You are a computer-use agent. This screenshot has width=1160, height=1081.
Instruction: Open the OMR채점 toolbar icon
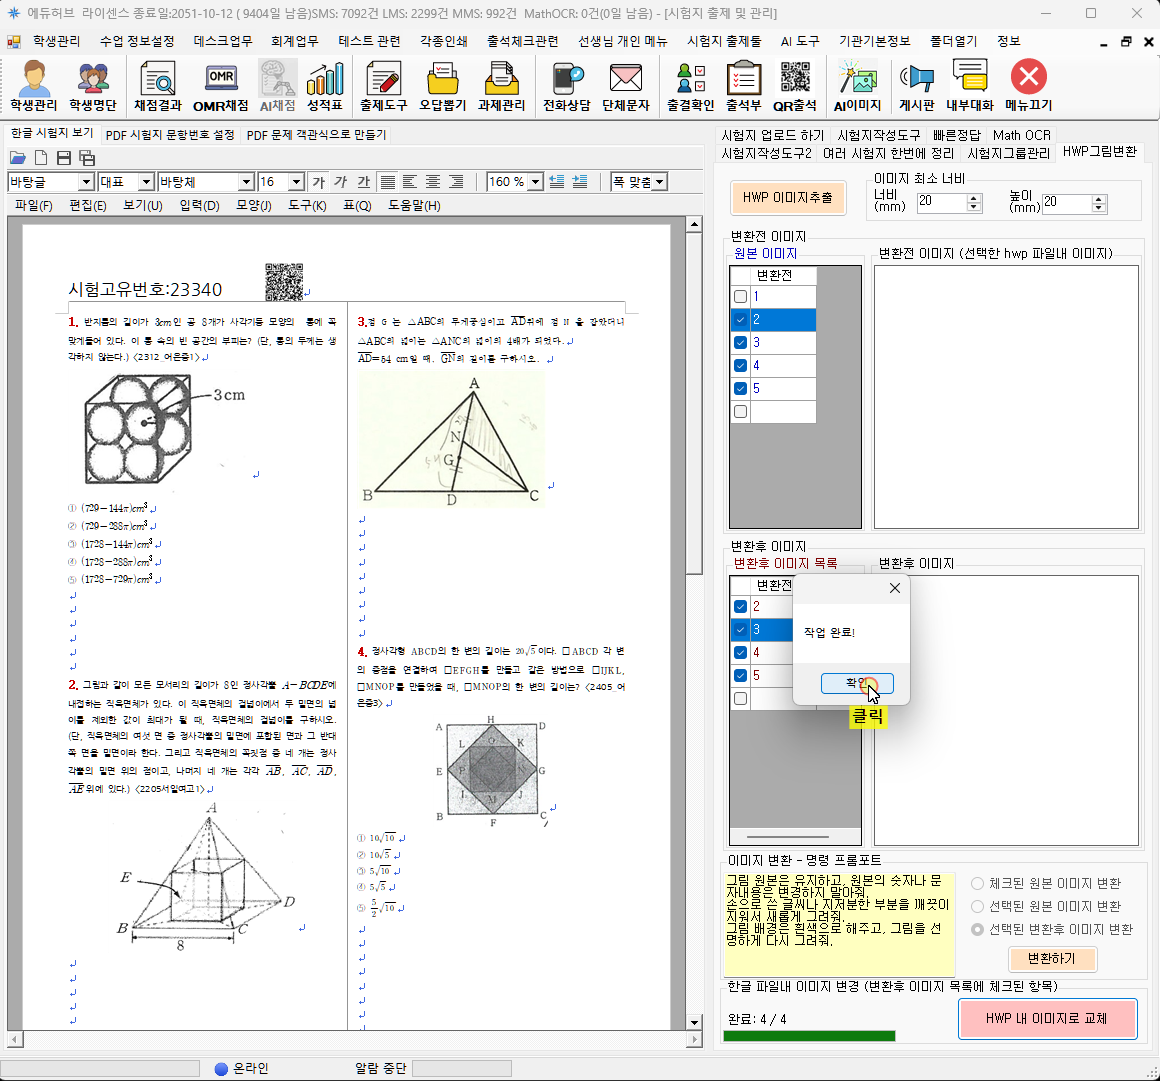tap(220, 85)
